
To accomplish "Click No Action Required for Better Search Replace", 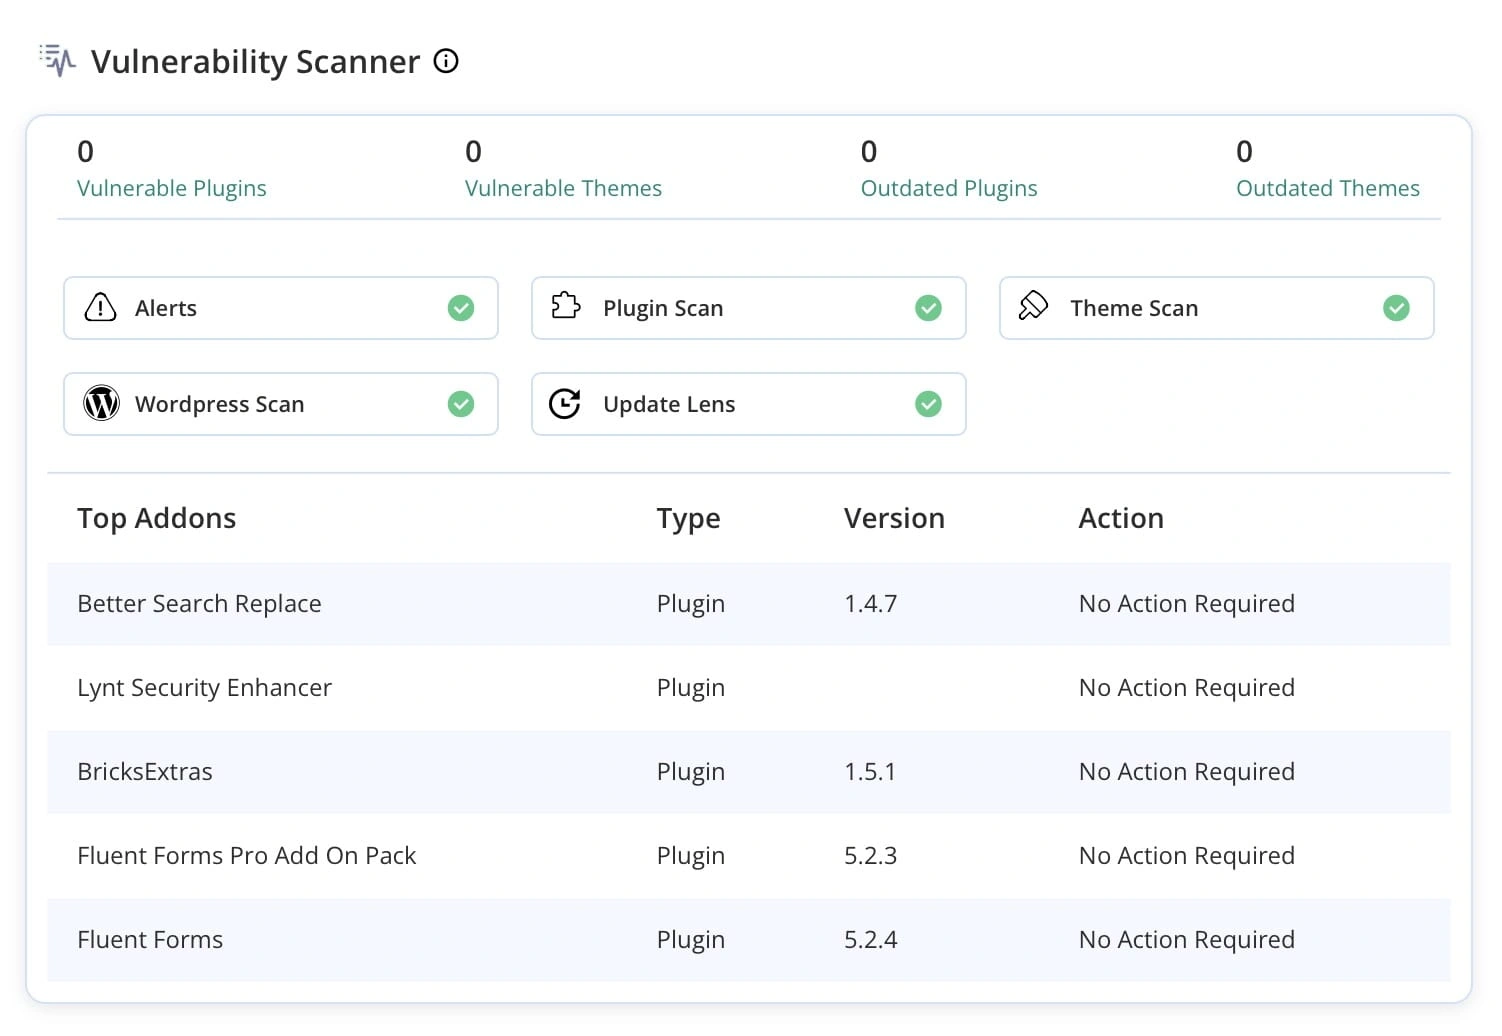I will click(x=1187, y=604).
